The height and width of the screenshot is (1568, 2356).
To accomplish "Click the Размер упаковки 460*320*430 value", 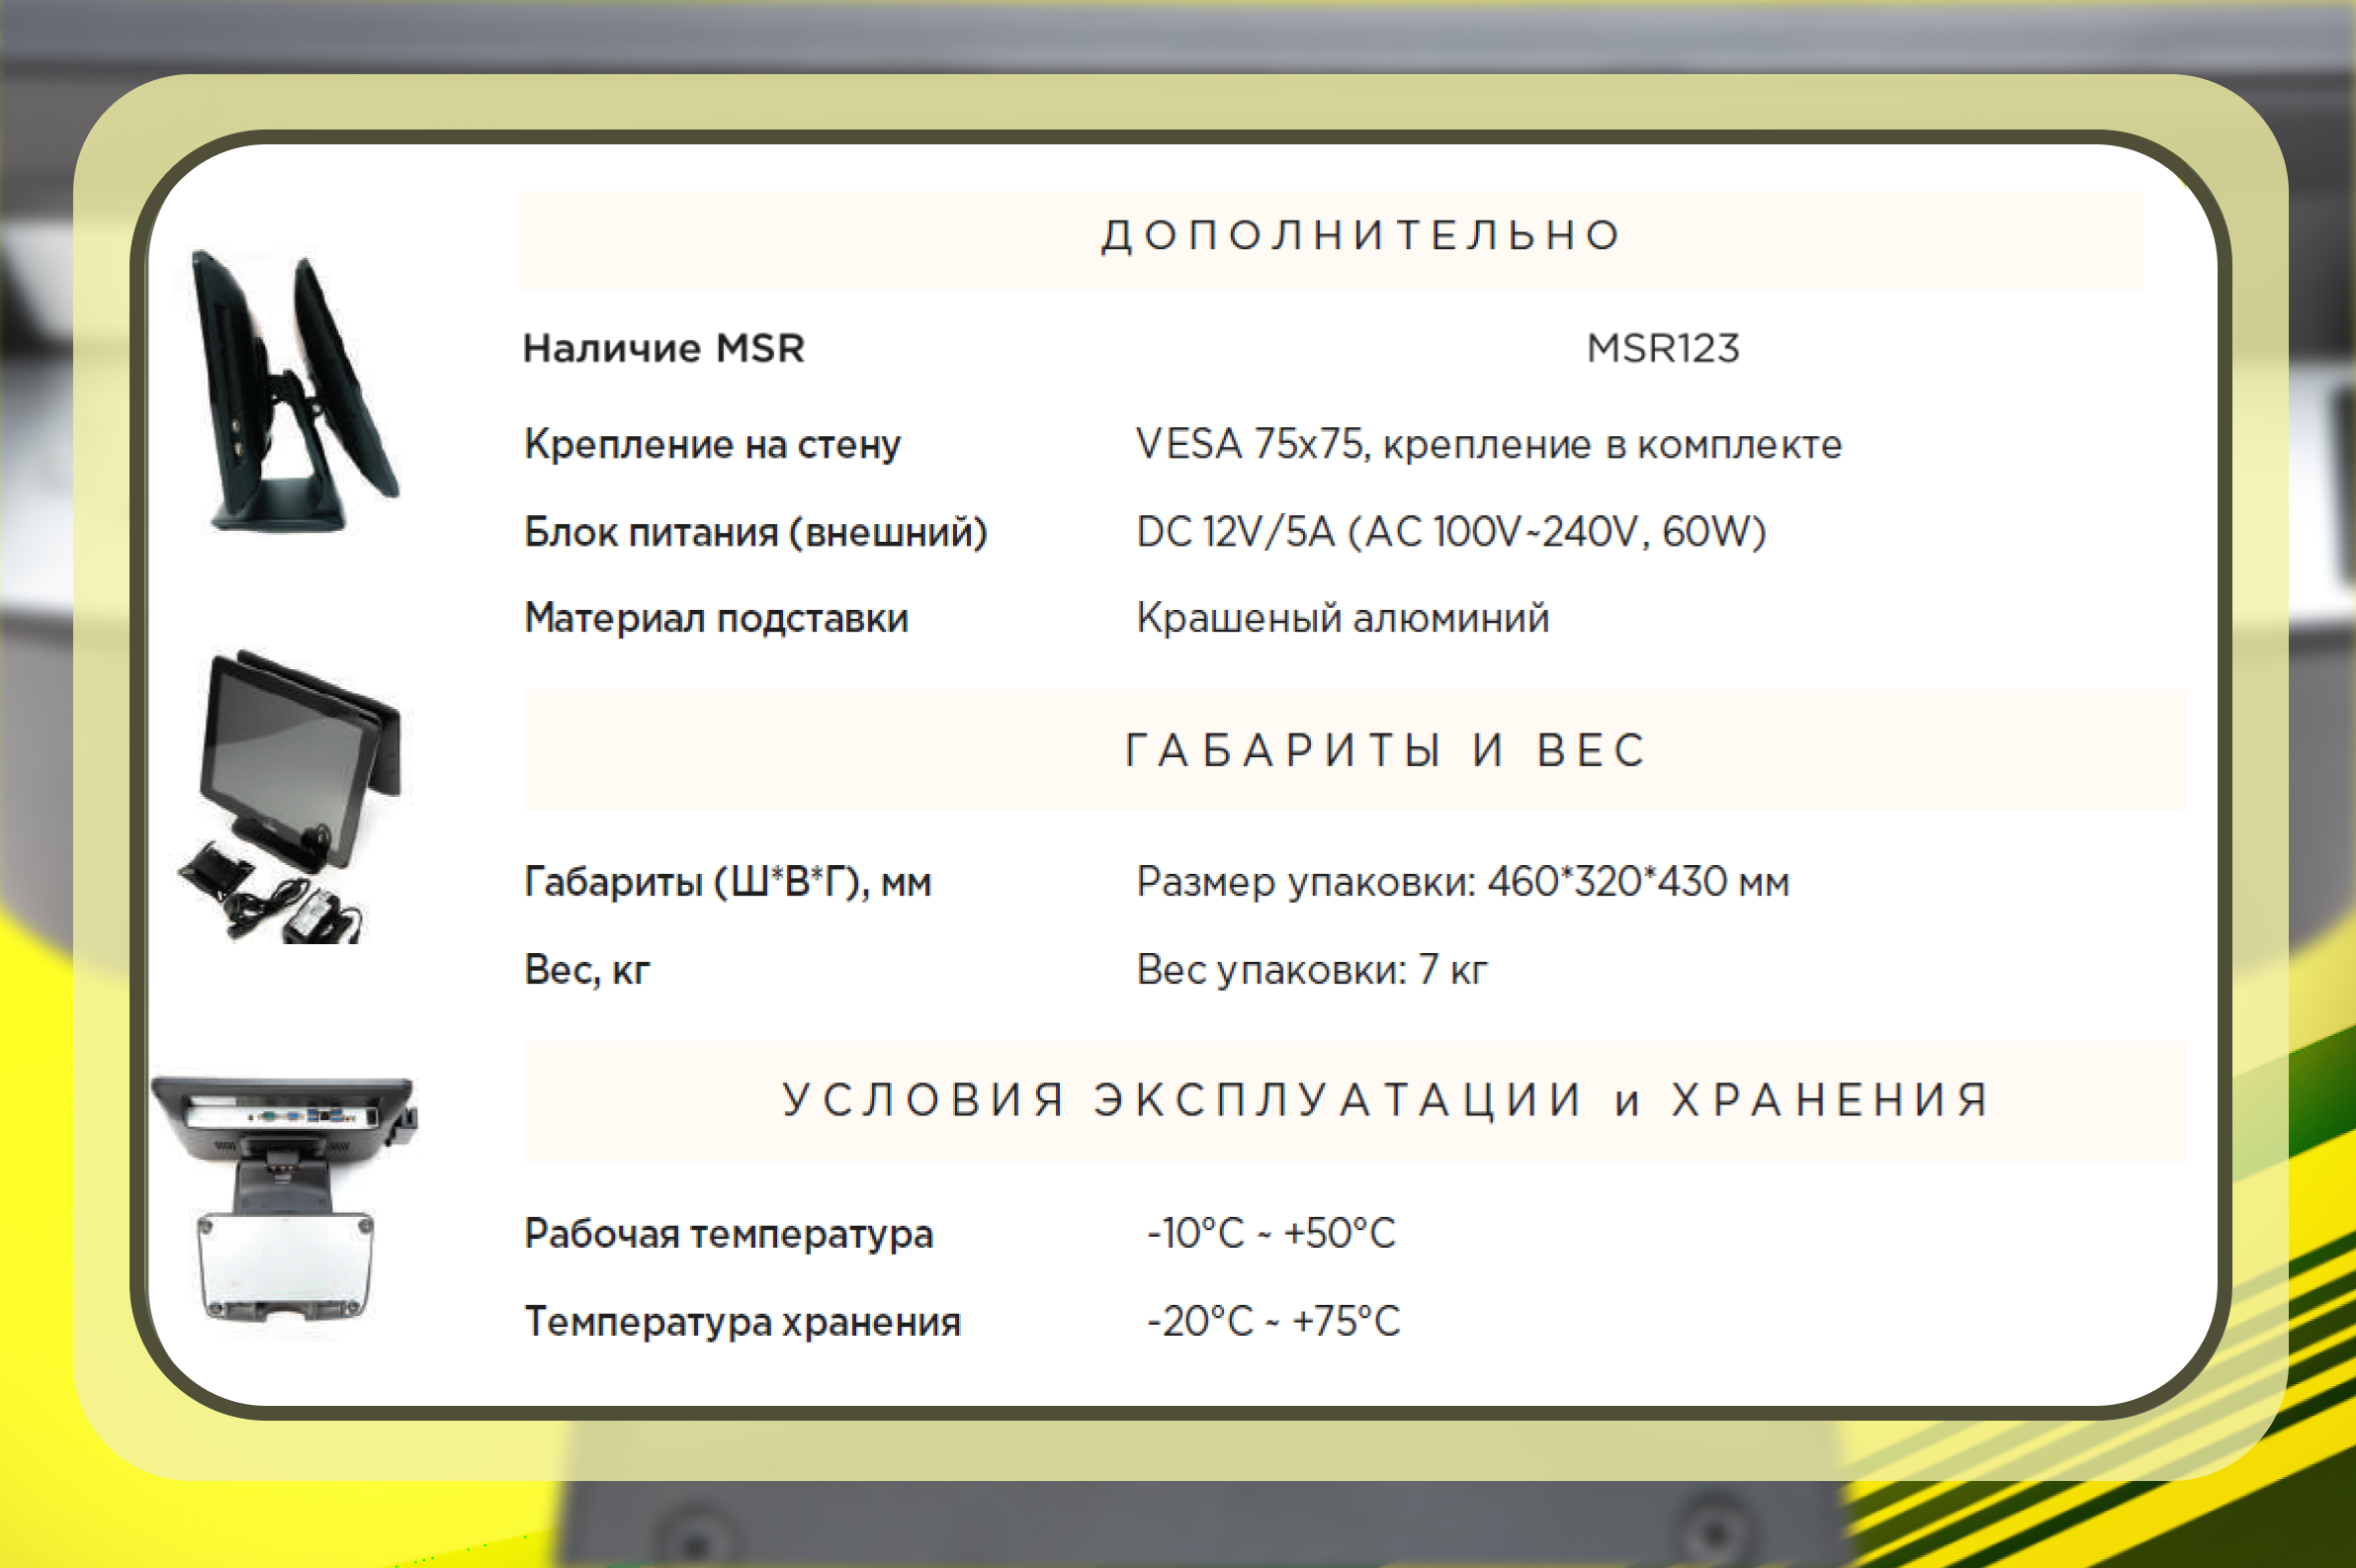I will point(1463,883).
